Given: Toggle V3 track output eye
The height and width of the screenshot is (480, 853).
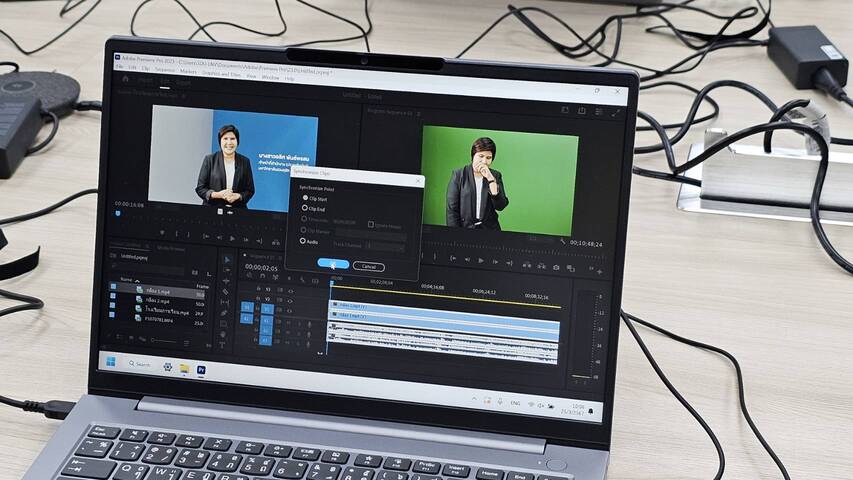Looking at the screenshot, I should (290, 291).
